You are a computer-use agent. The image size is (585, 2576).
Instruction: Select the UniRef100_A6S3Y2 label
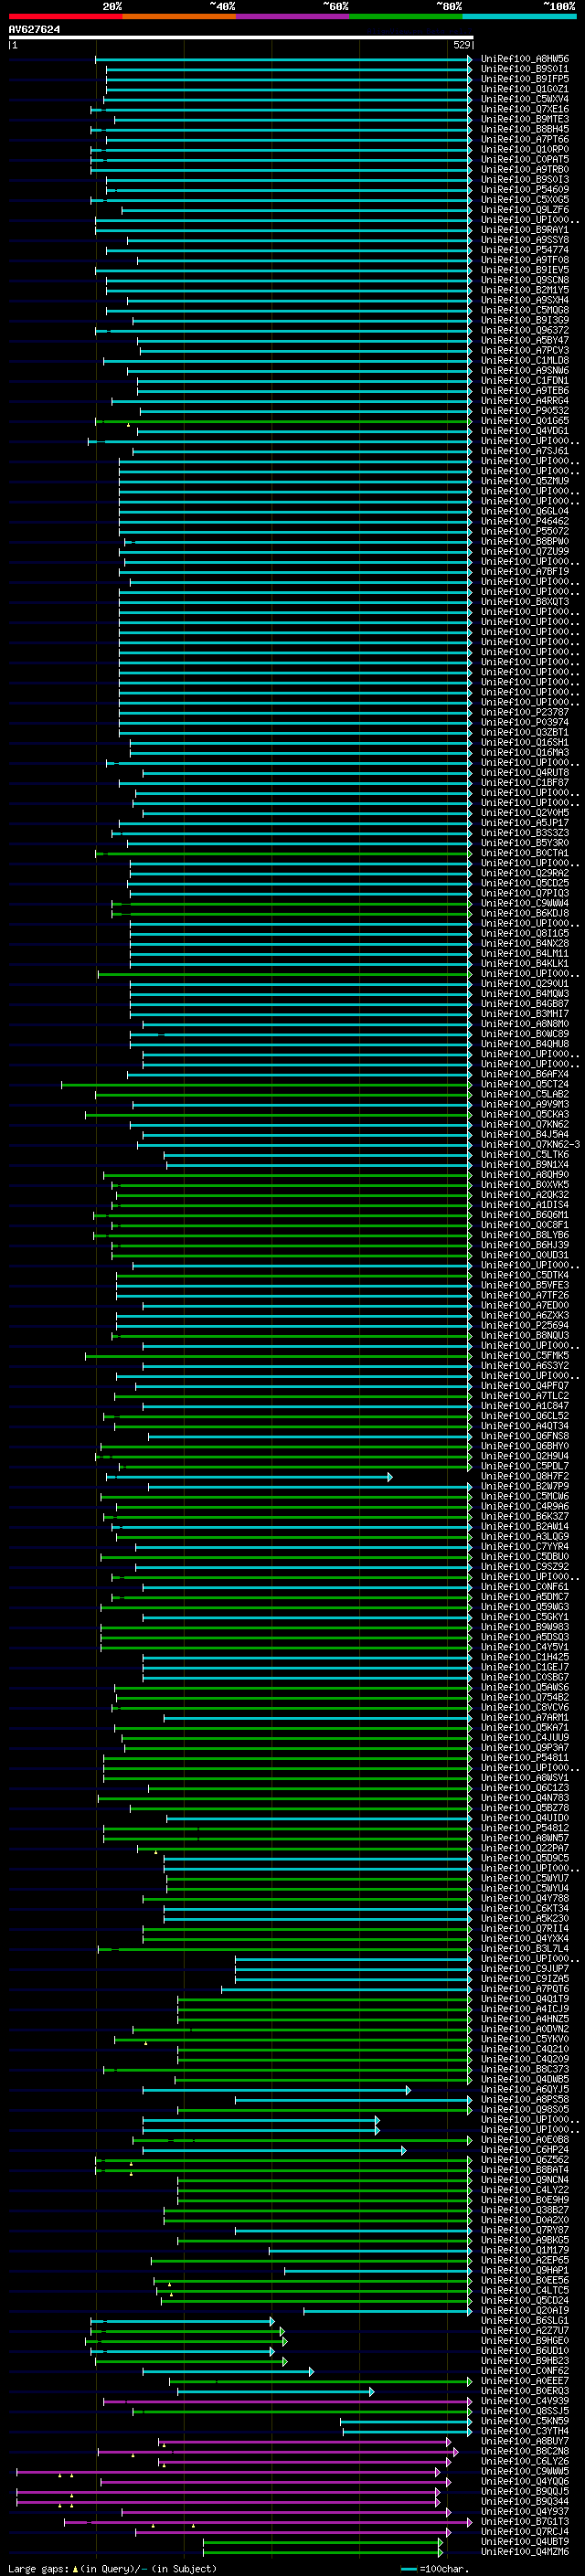coord(525,1365)
